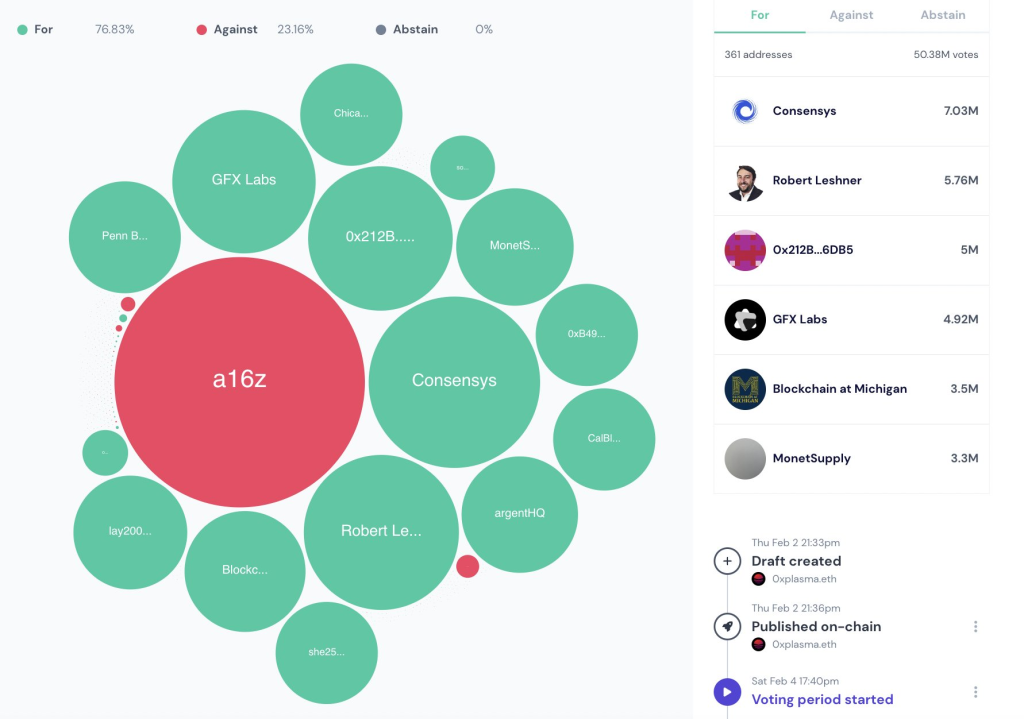Click the Draft created plus icon
This screenshot has height=719, width=1024.
(x=727, y=561)
